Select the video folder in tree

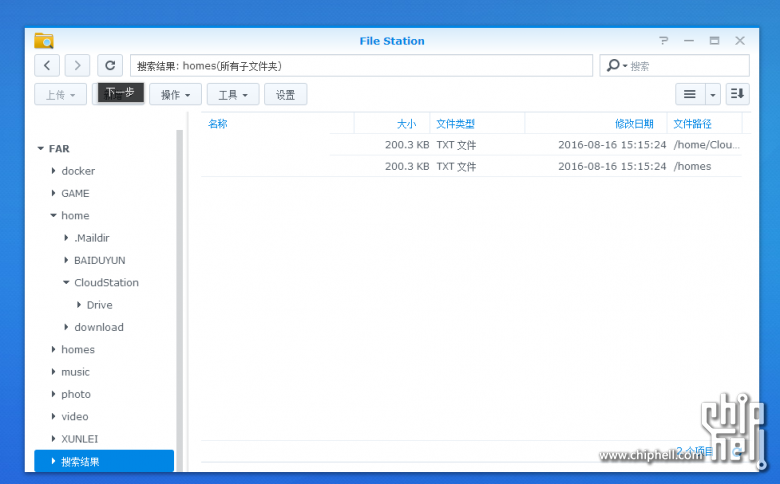75,416
